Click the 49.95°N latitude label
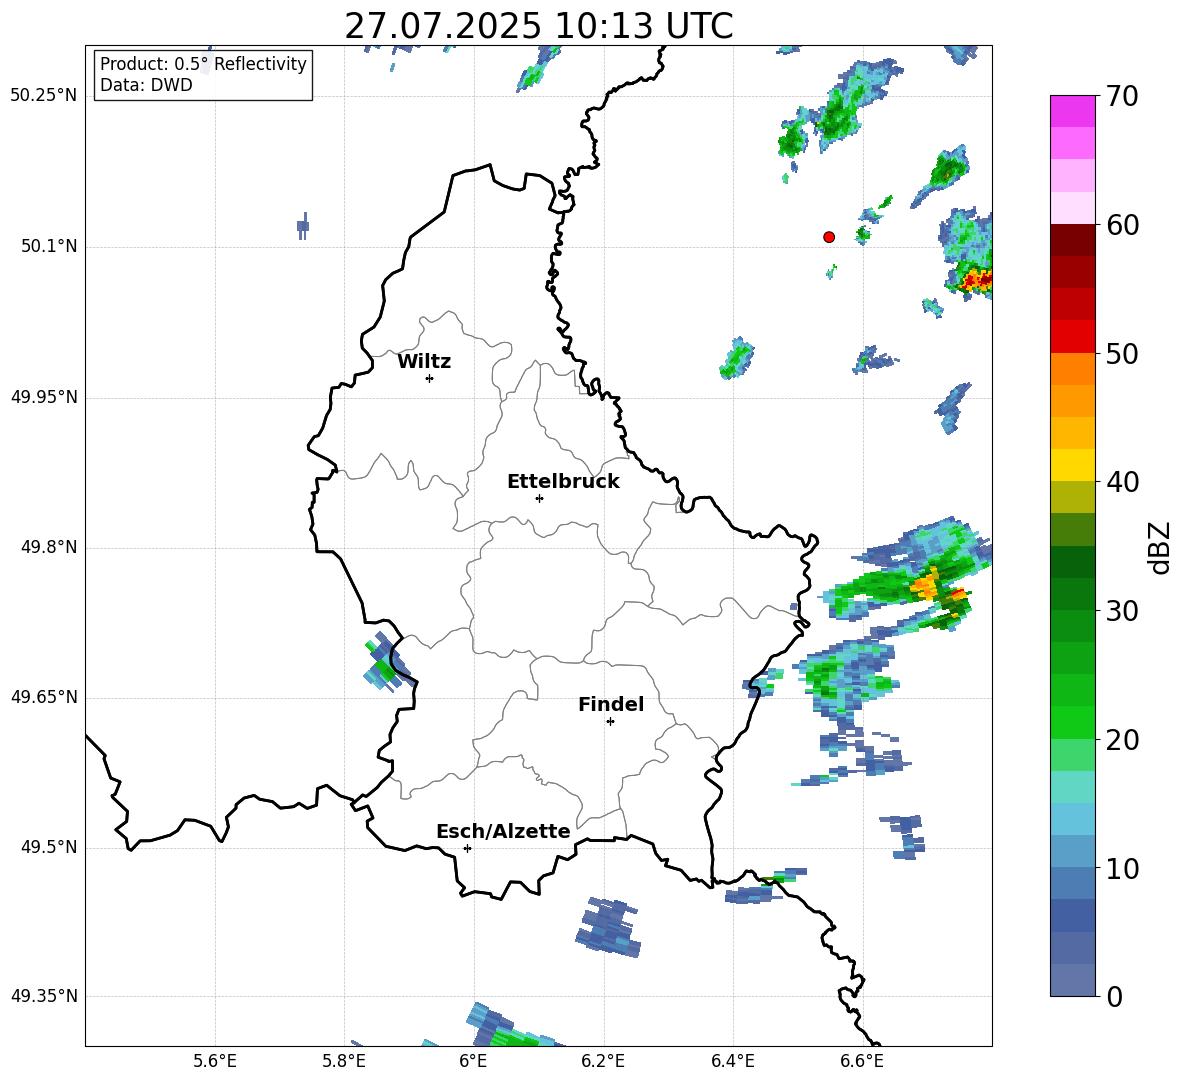The width and height of the screenshot is (1184, 1081). pos(44,397)
